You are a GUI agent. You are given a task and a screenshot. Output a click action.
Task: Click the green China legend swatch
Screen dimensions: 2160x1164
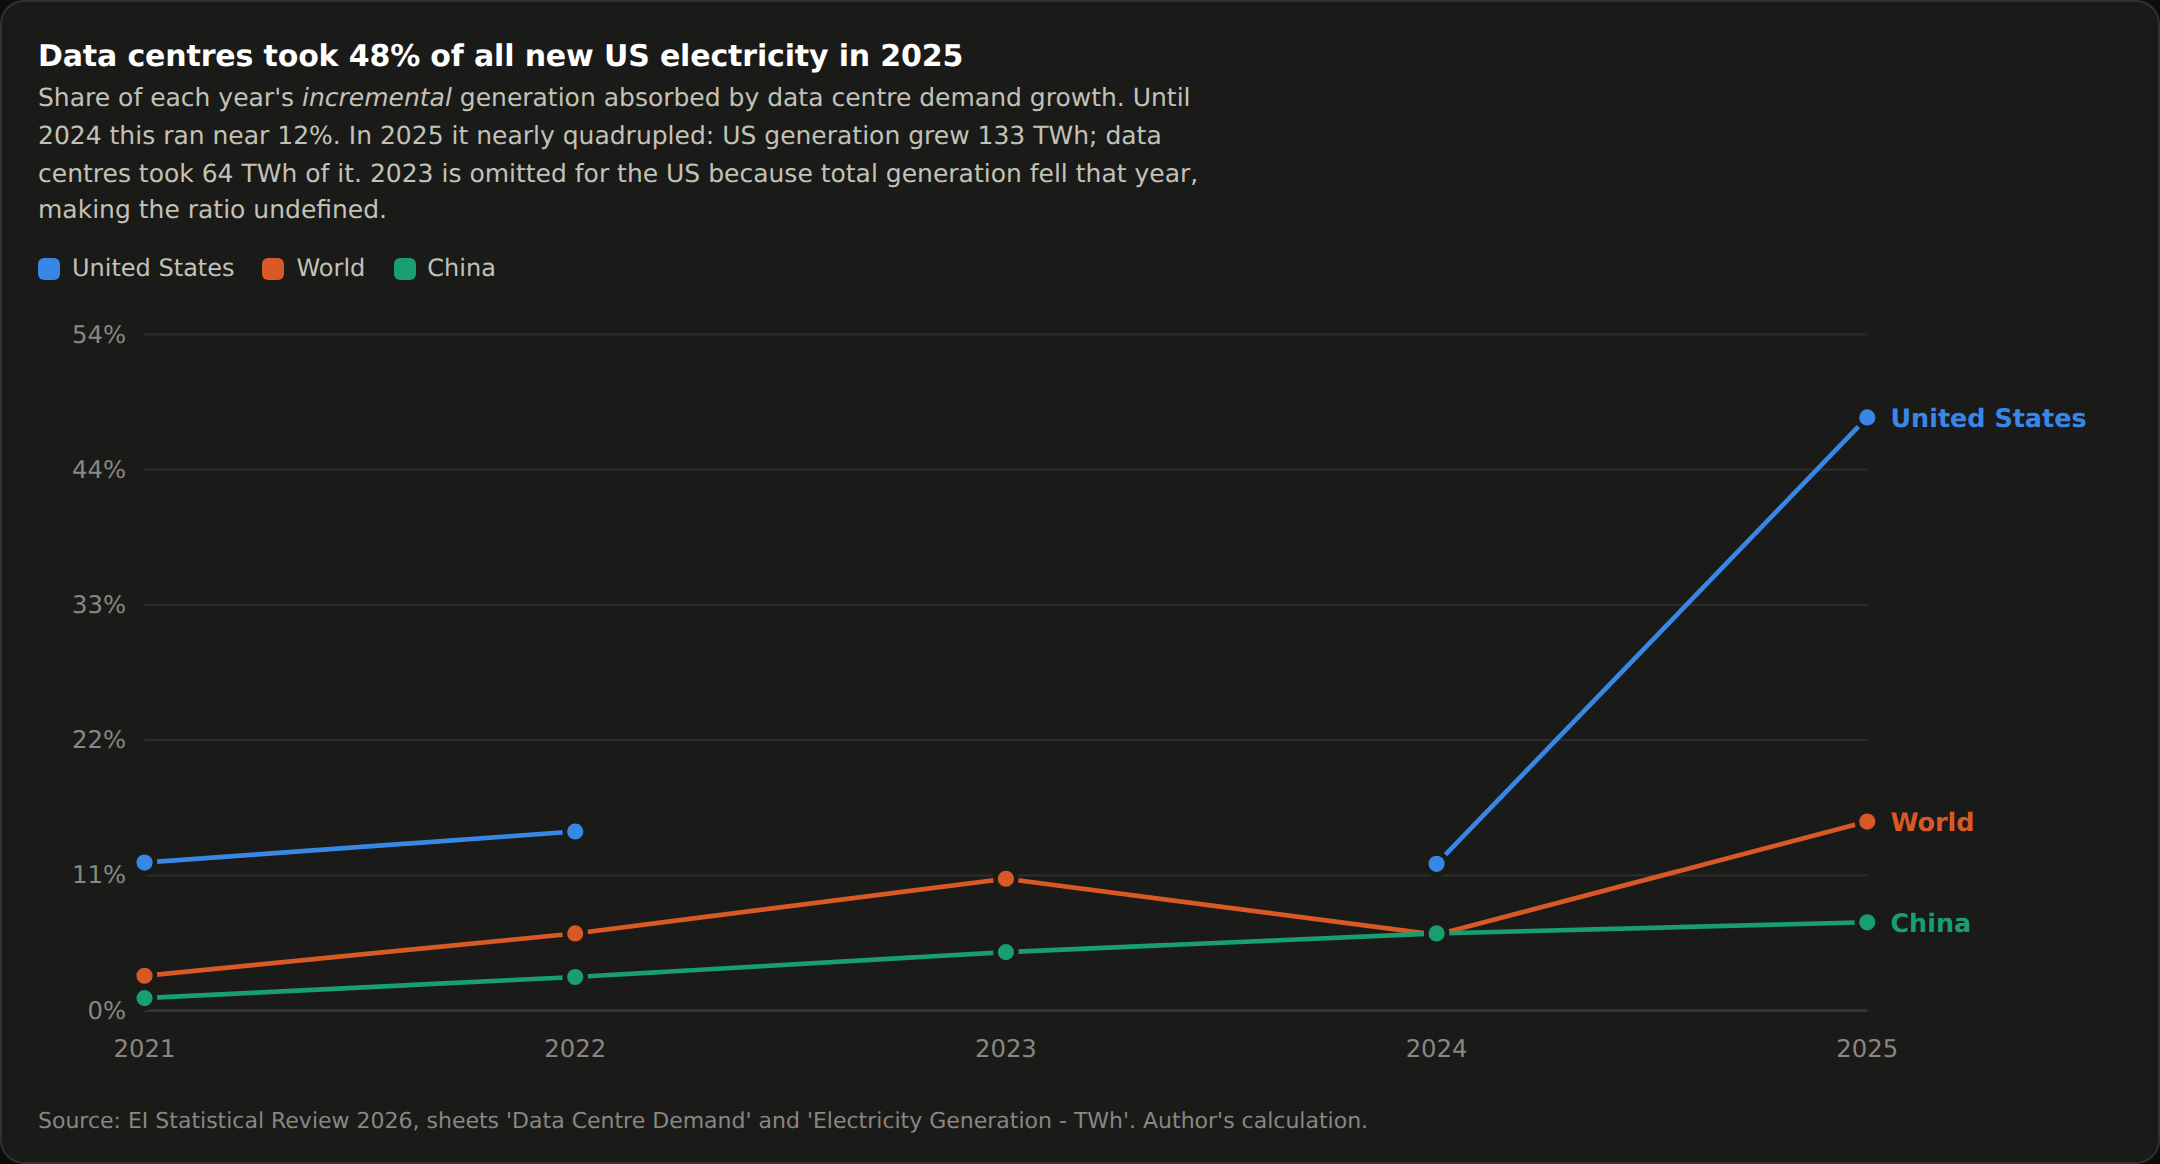click(x=405, y=269)
